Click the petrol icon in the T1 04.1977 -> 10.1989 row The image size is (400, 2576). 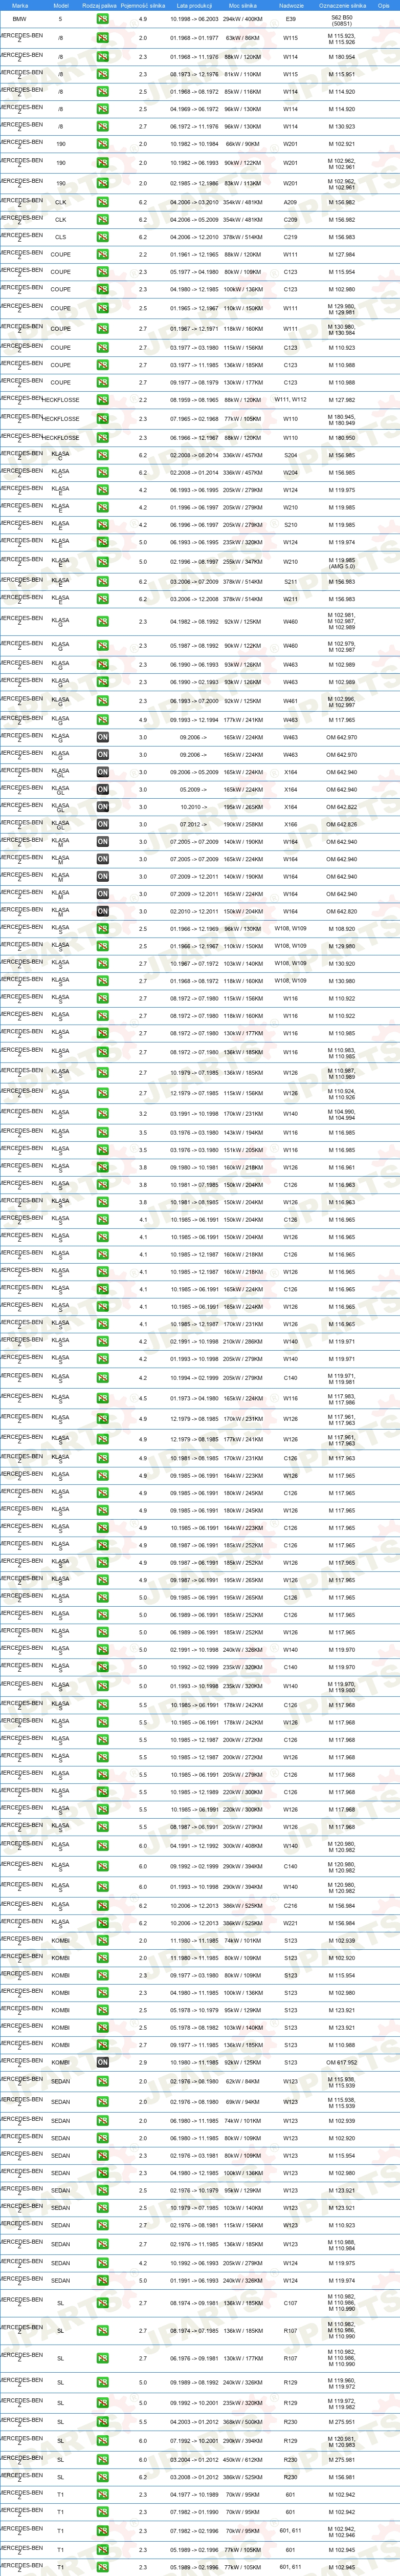pos(102,2495)
